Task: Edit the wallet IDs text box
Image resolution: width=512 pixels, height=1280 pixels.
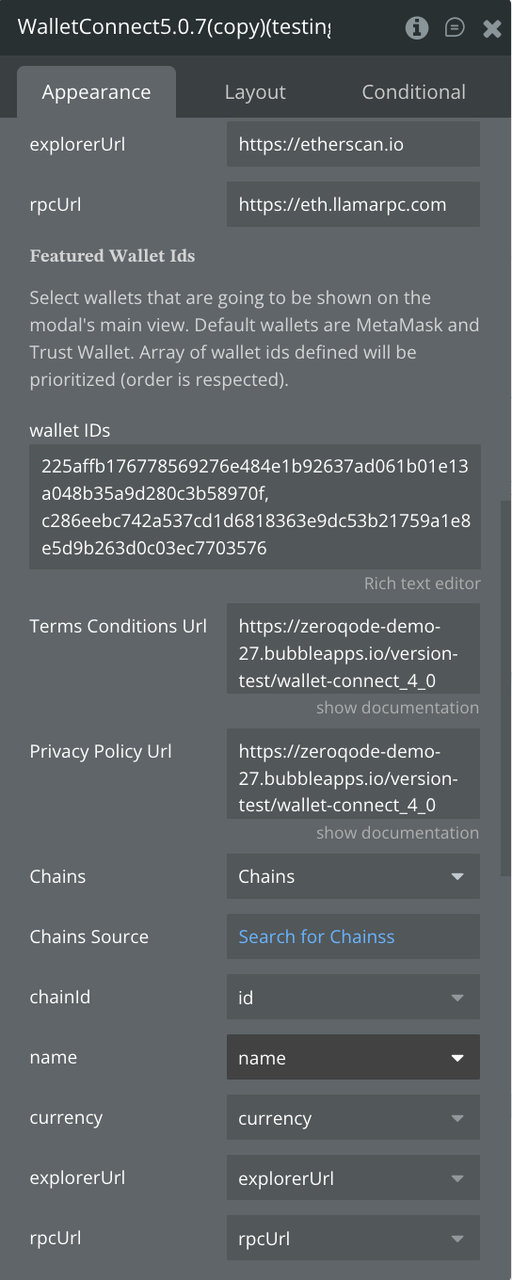Action: (255, 507)
